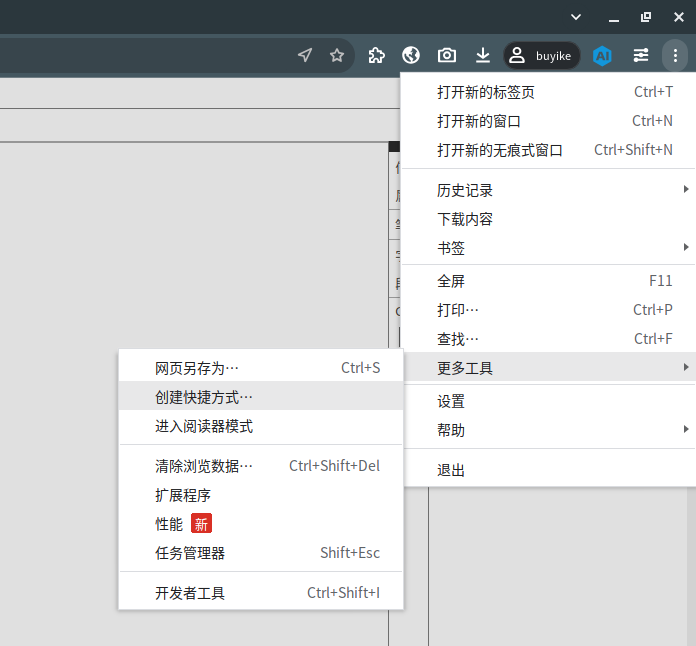This screenshot has width=696, height=646.
Task: Open 性能 from the submenu
Action: pos(261,524)
